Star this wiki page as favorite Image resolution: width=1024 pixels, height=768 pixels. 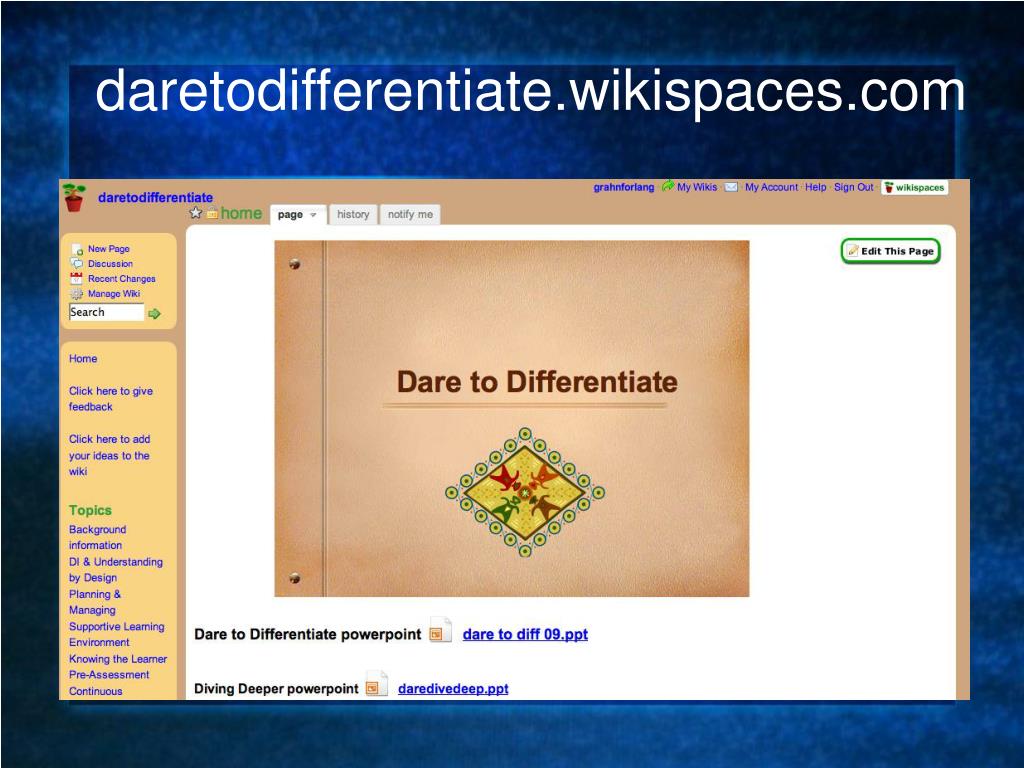(195, 213)
